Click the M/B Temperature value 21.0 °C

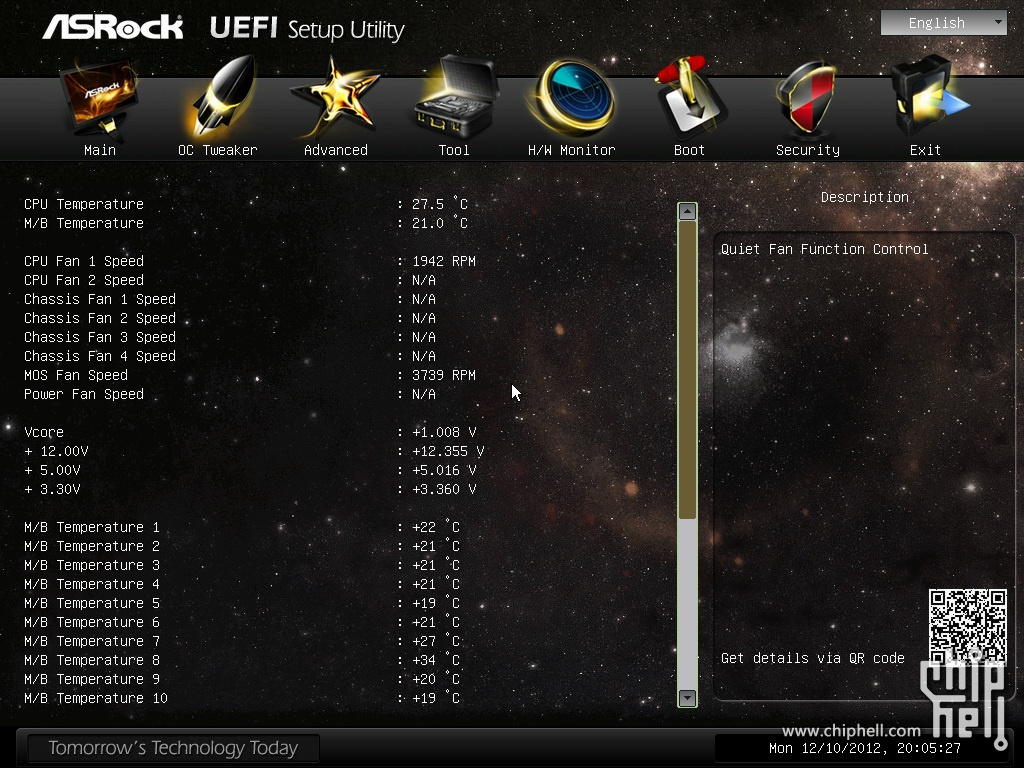click(x=440, y=223)
